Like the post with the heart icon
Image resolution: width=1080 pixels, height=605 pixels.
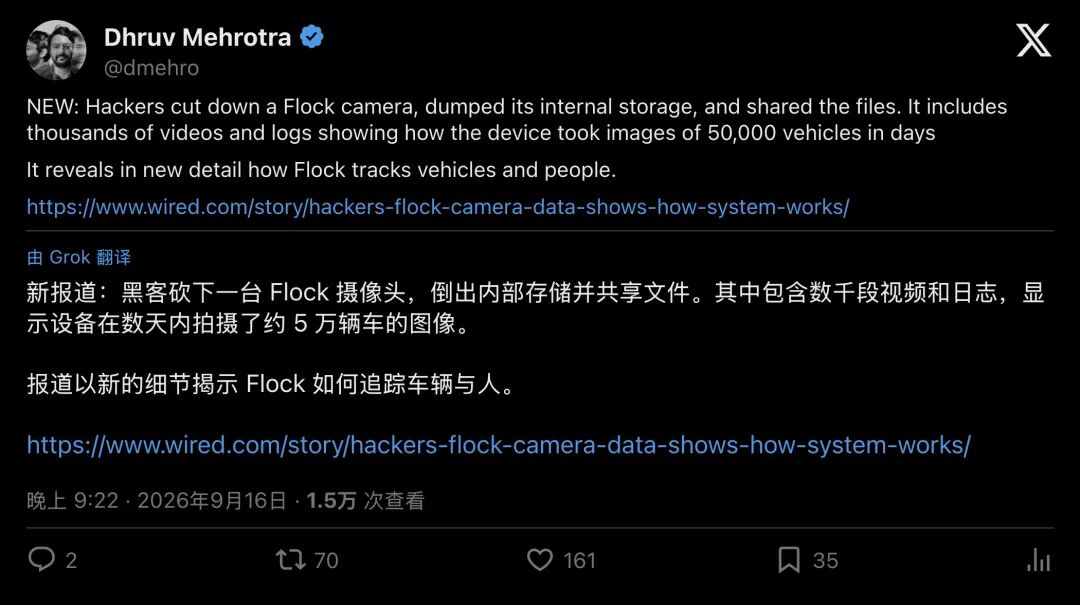(x=540, y=560)
